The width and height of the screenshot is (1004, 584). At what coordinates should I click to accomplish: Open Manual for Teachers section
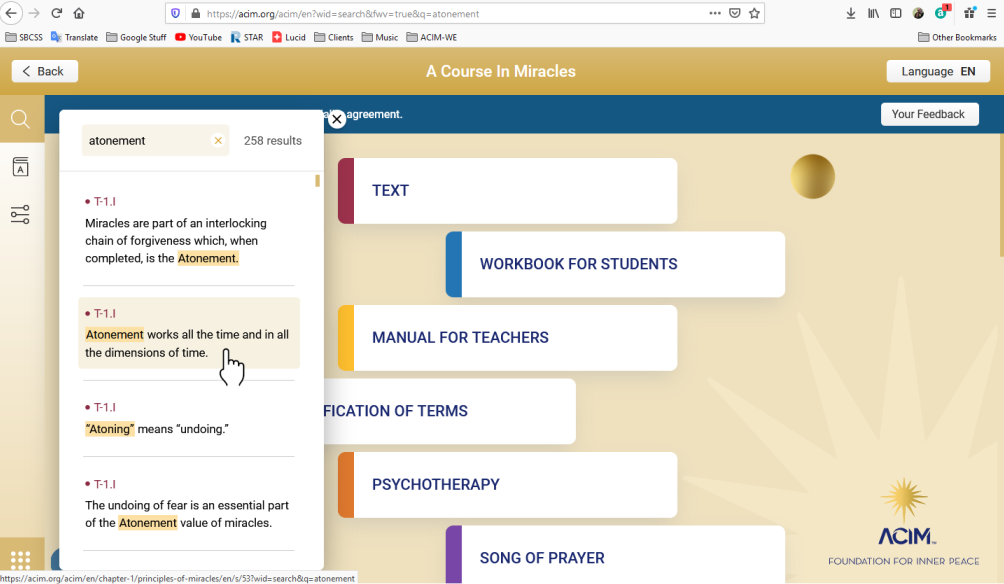(507, 337)
